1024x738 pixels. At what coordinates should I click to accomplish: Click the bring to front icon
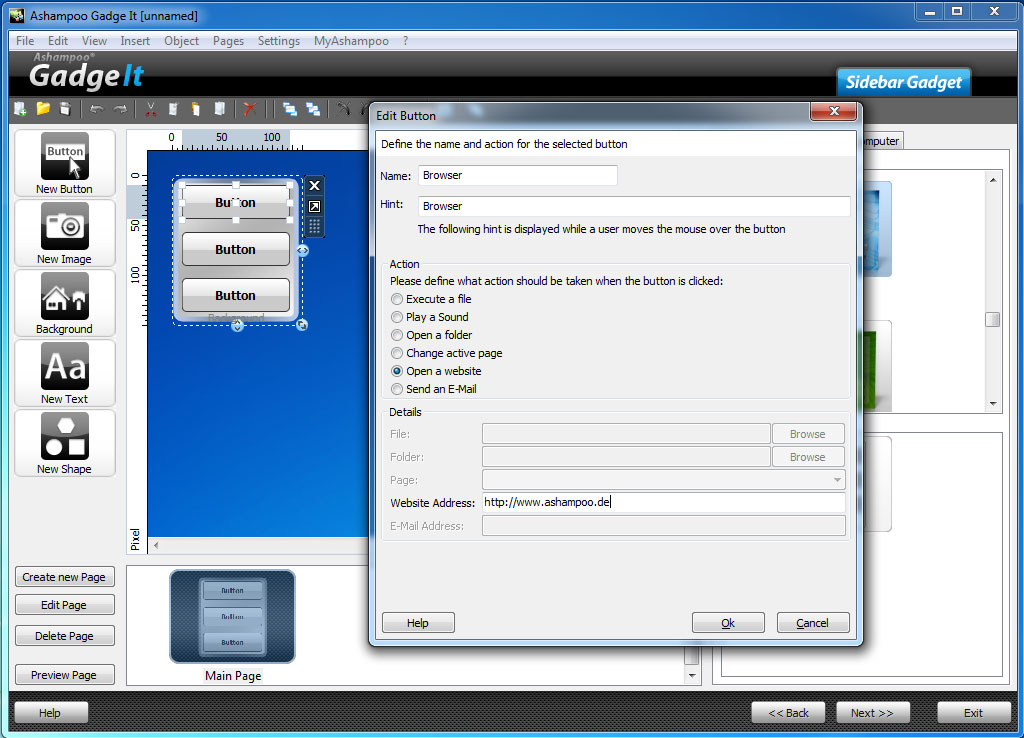[x=290, y=109]
